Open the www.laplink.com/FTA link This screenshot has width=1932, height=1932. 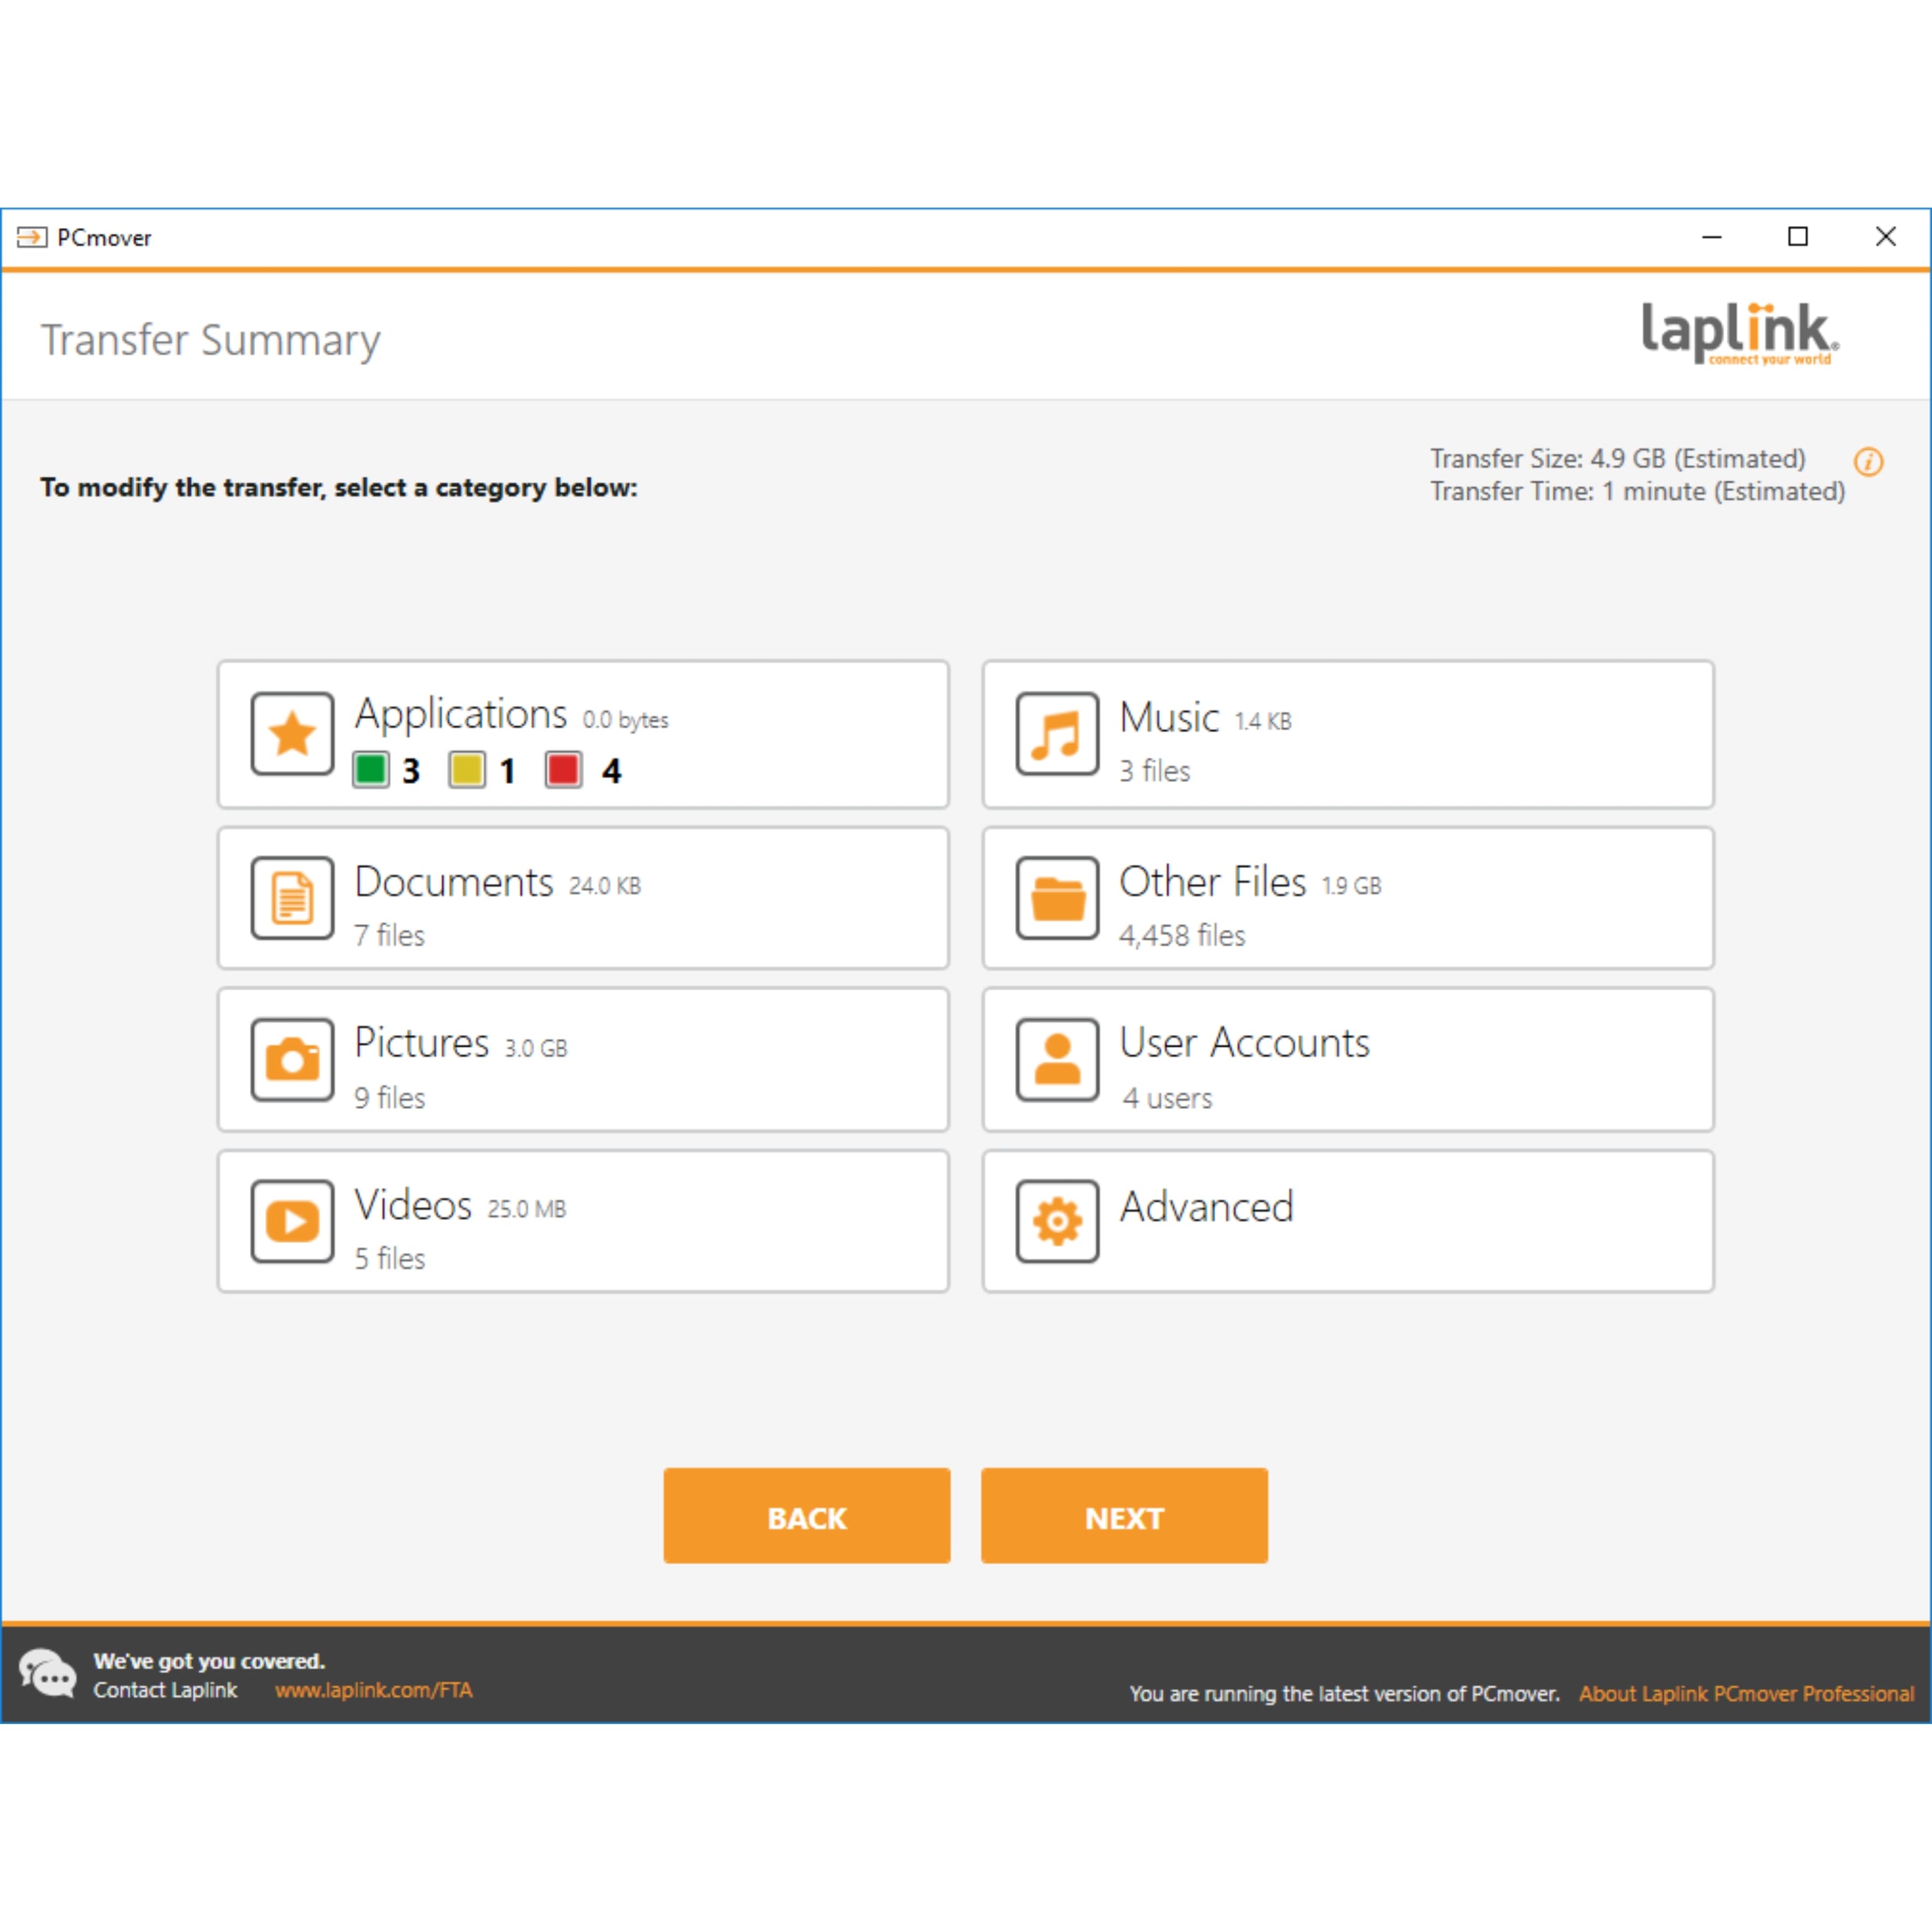pos(374,1690)
